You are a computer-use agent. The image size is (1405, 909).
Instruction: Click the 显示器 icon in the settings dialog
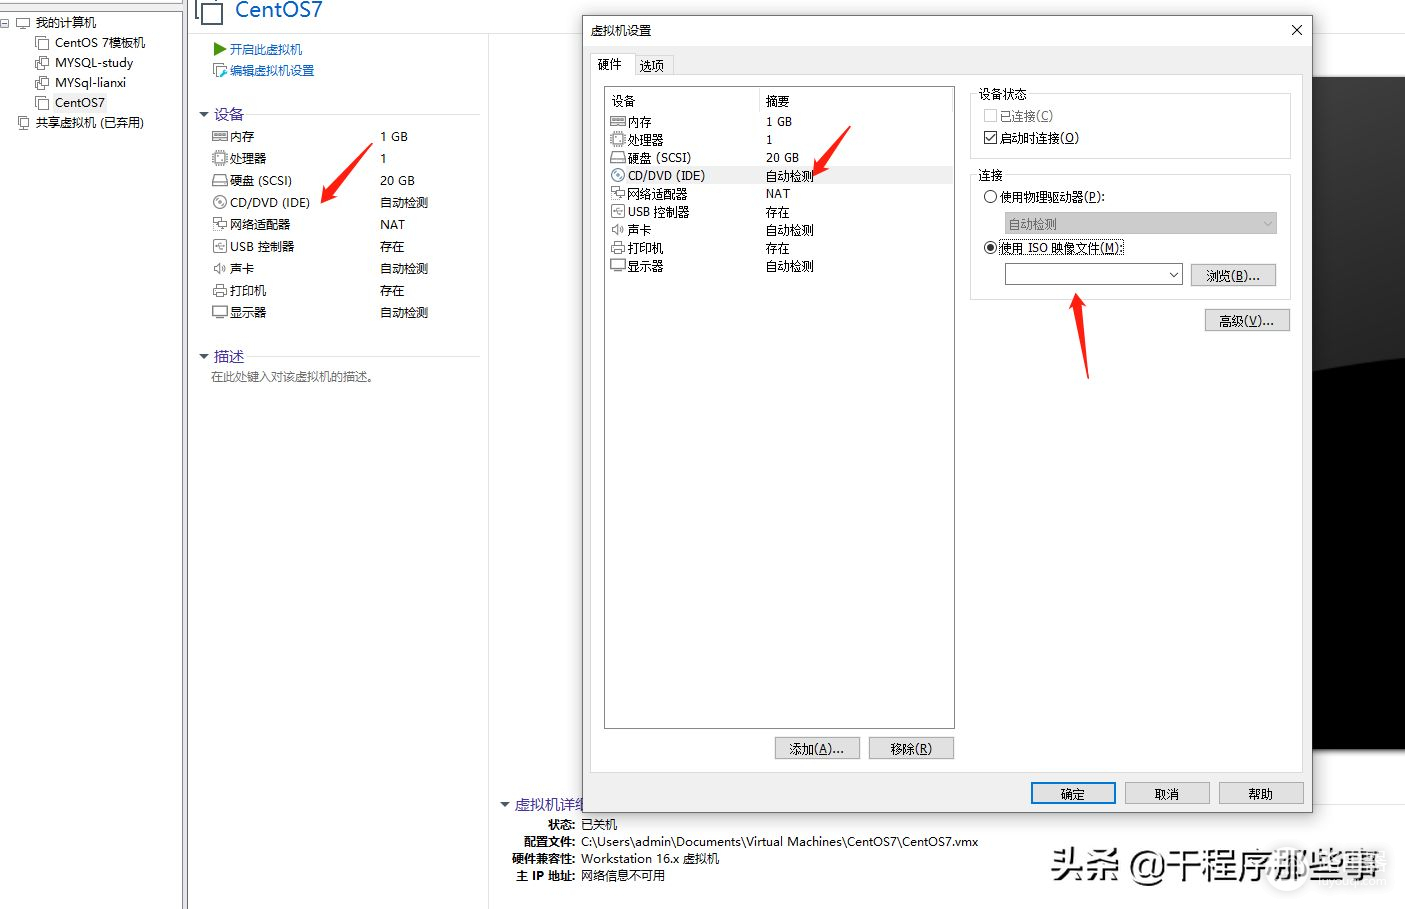(x=618, y=265)
